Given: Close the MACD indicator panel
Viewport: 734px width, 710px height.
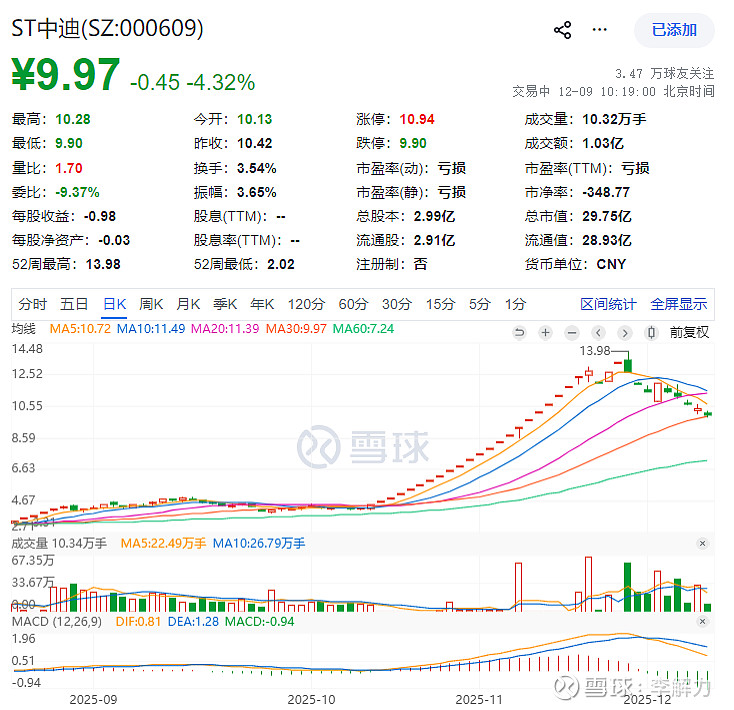Looking at the screenshot, I should click(x=702, y=622).
